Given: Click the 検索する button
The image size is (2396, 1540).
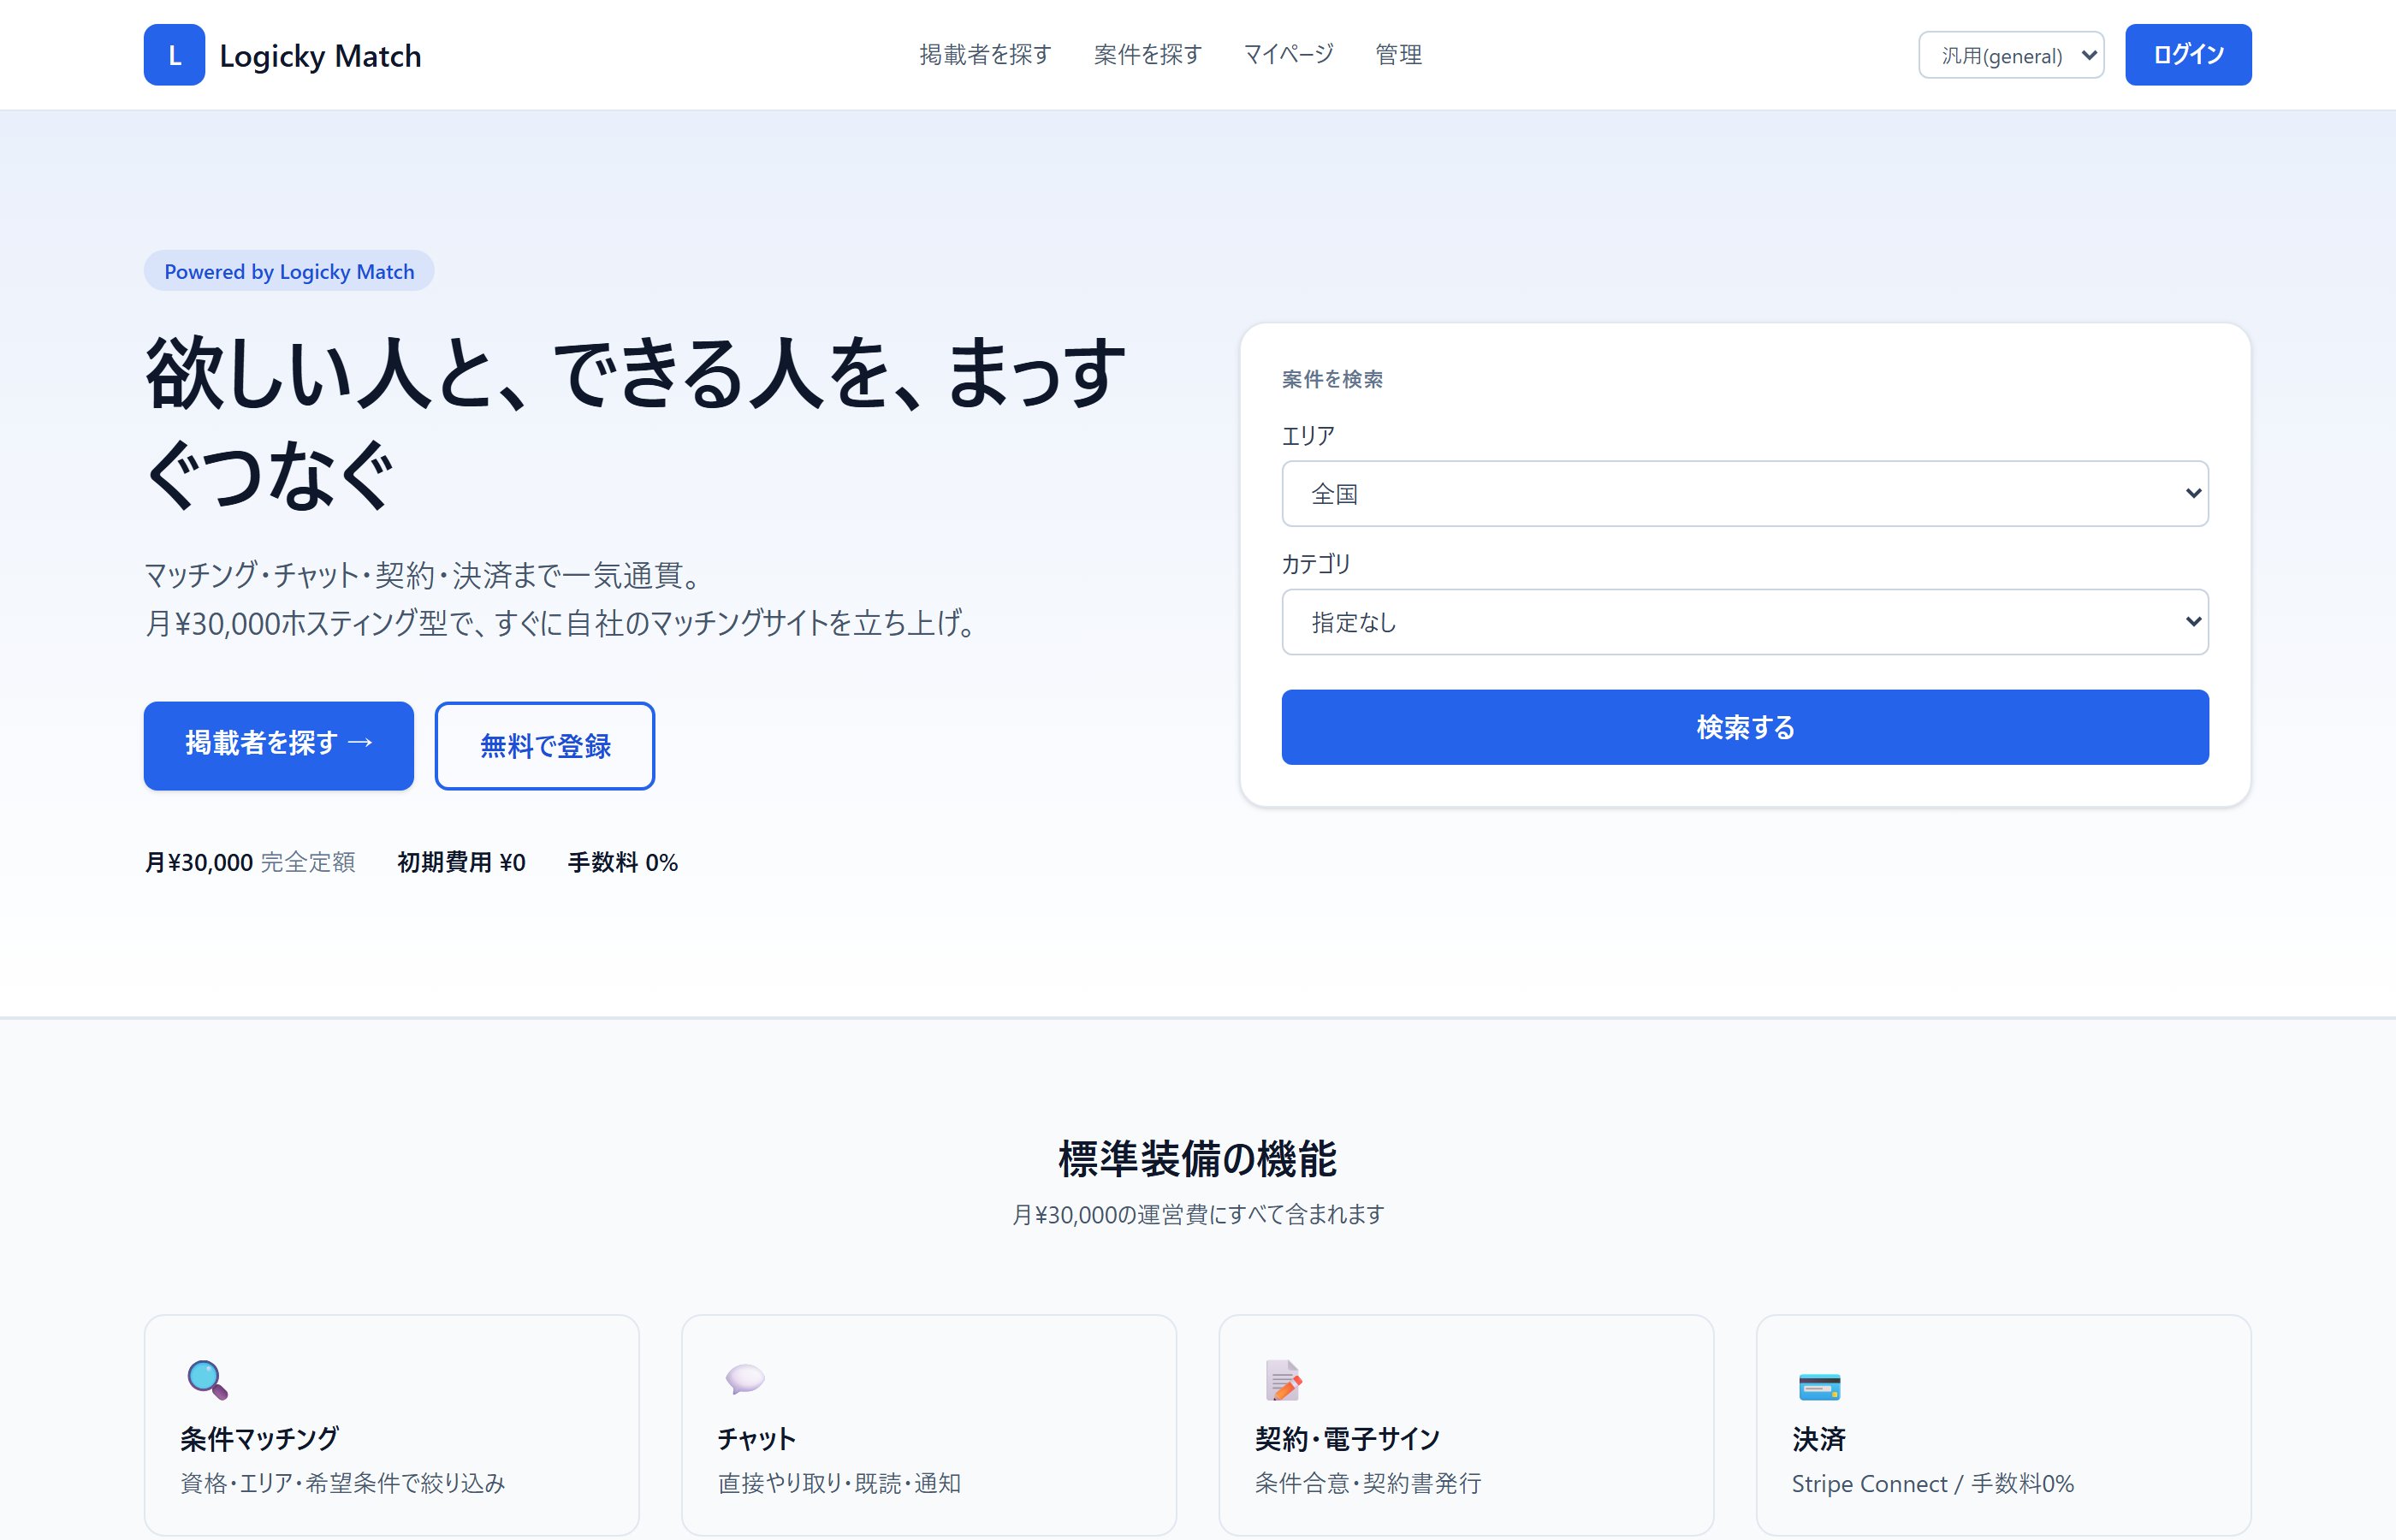Looking at the screenshot, I should (x=1745, y=727).
